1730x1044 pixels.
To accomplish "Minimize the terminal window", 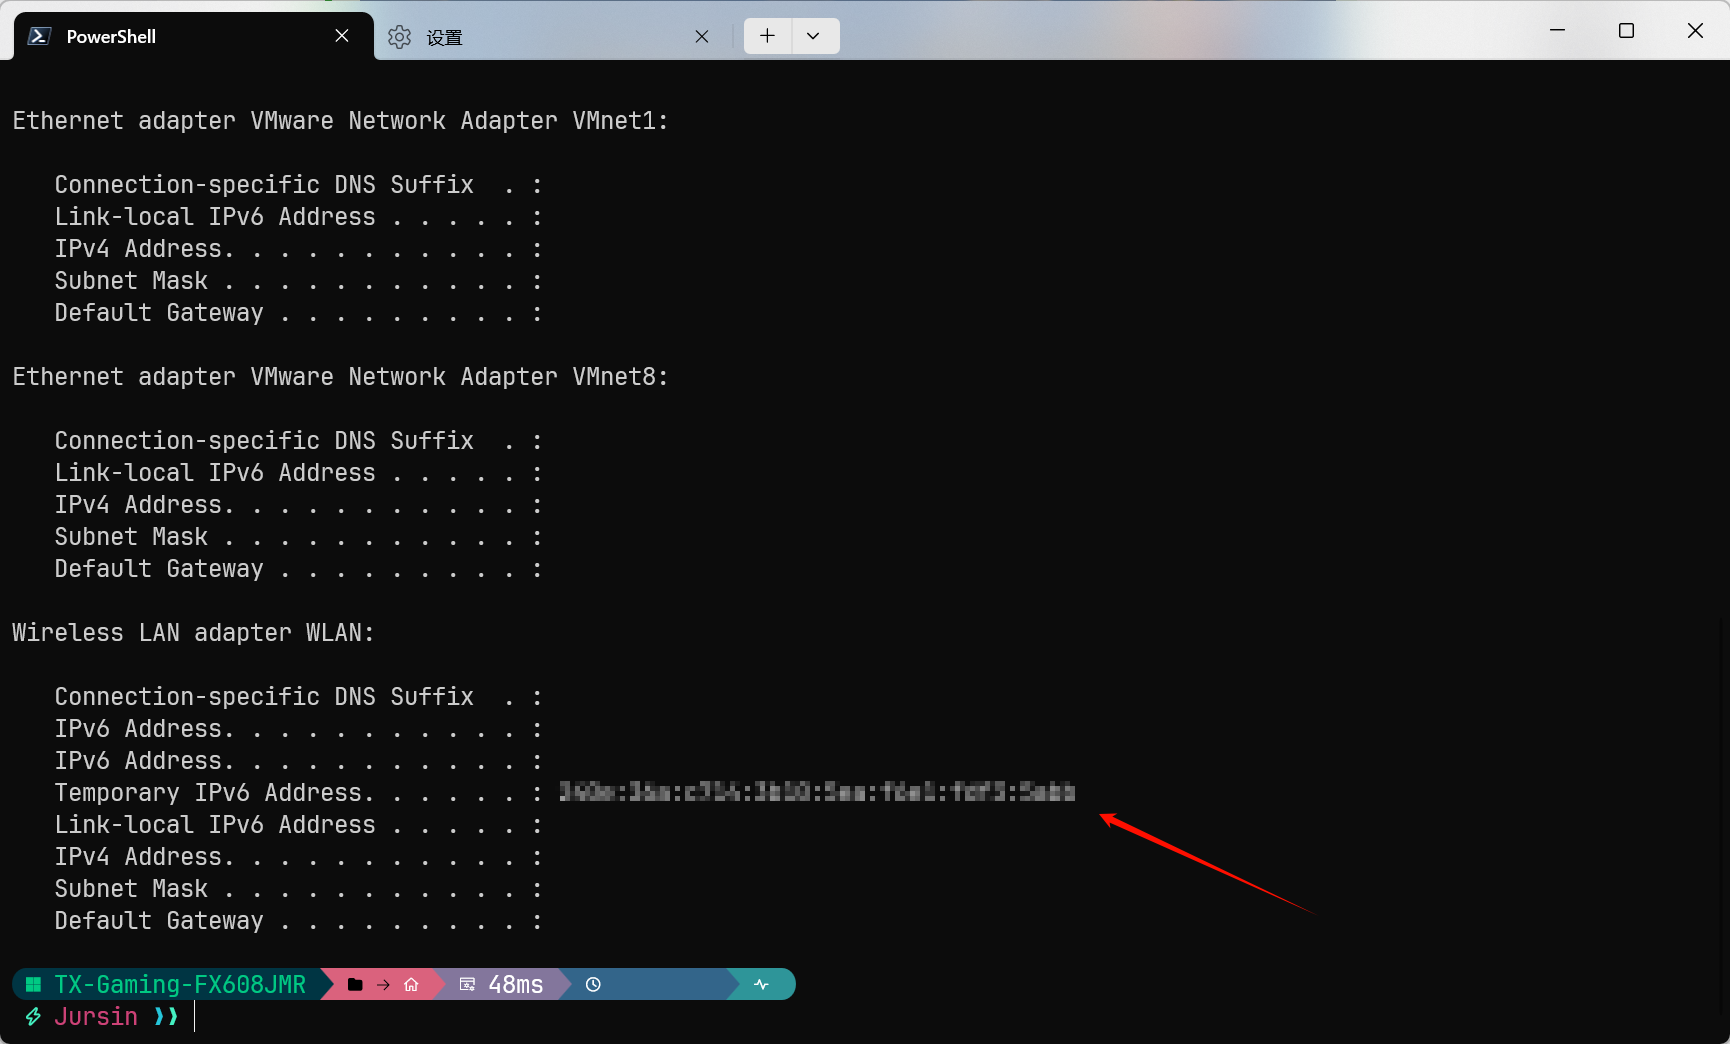I will pyautogui.click(x=1557, y=31).
